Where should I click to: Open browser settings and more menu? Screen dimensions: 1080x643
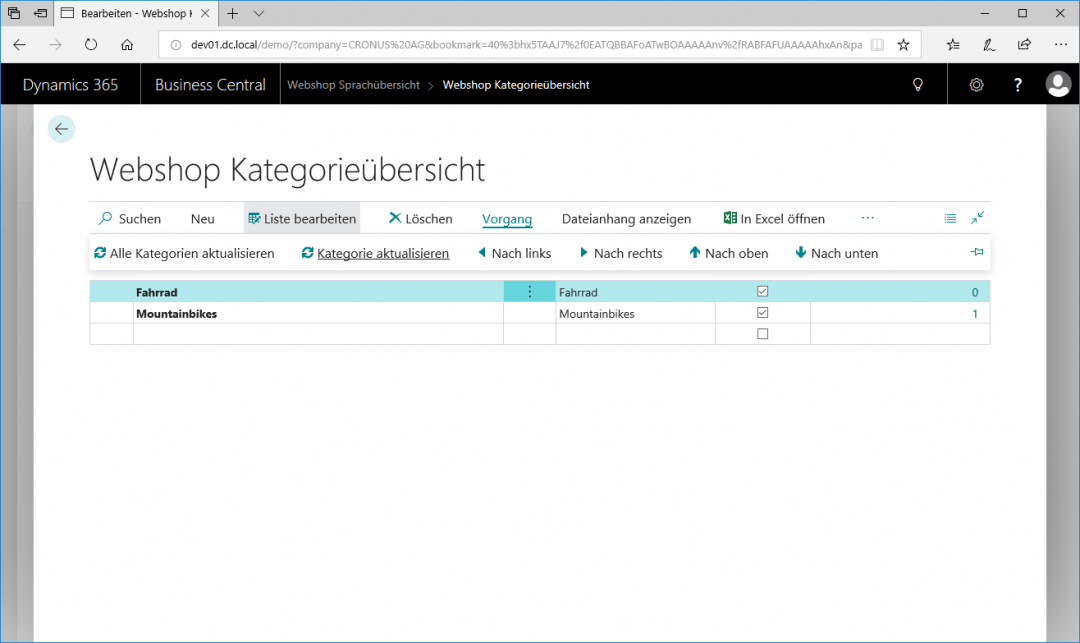pos(1061,45)
